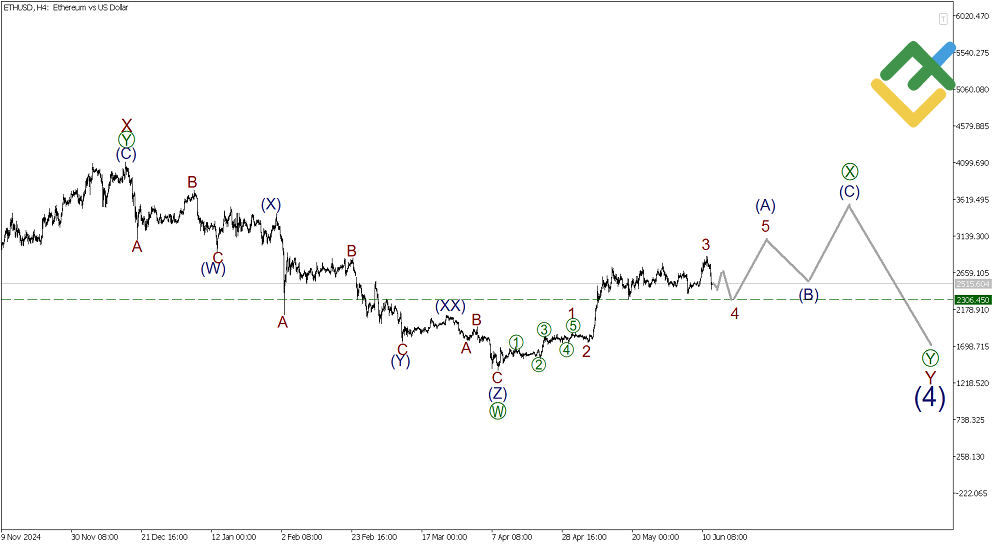This screenshot has width=1000, height=545.
Task: Select the circled green W wave marker at the April low
Action: point(497,411)
